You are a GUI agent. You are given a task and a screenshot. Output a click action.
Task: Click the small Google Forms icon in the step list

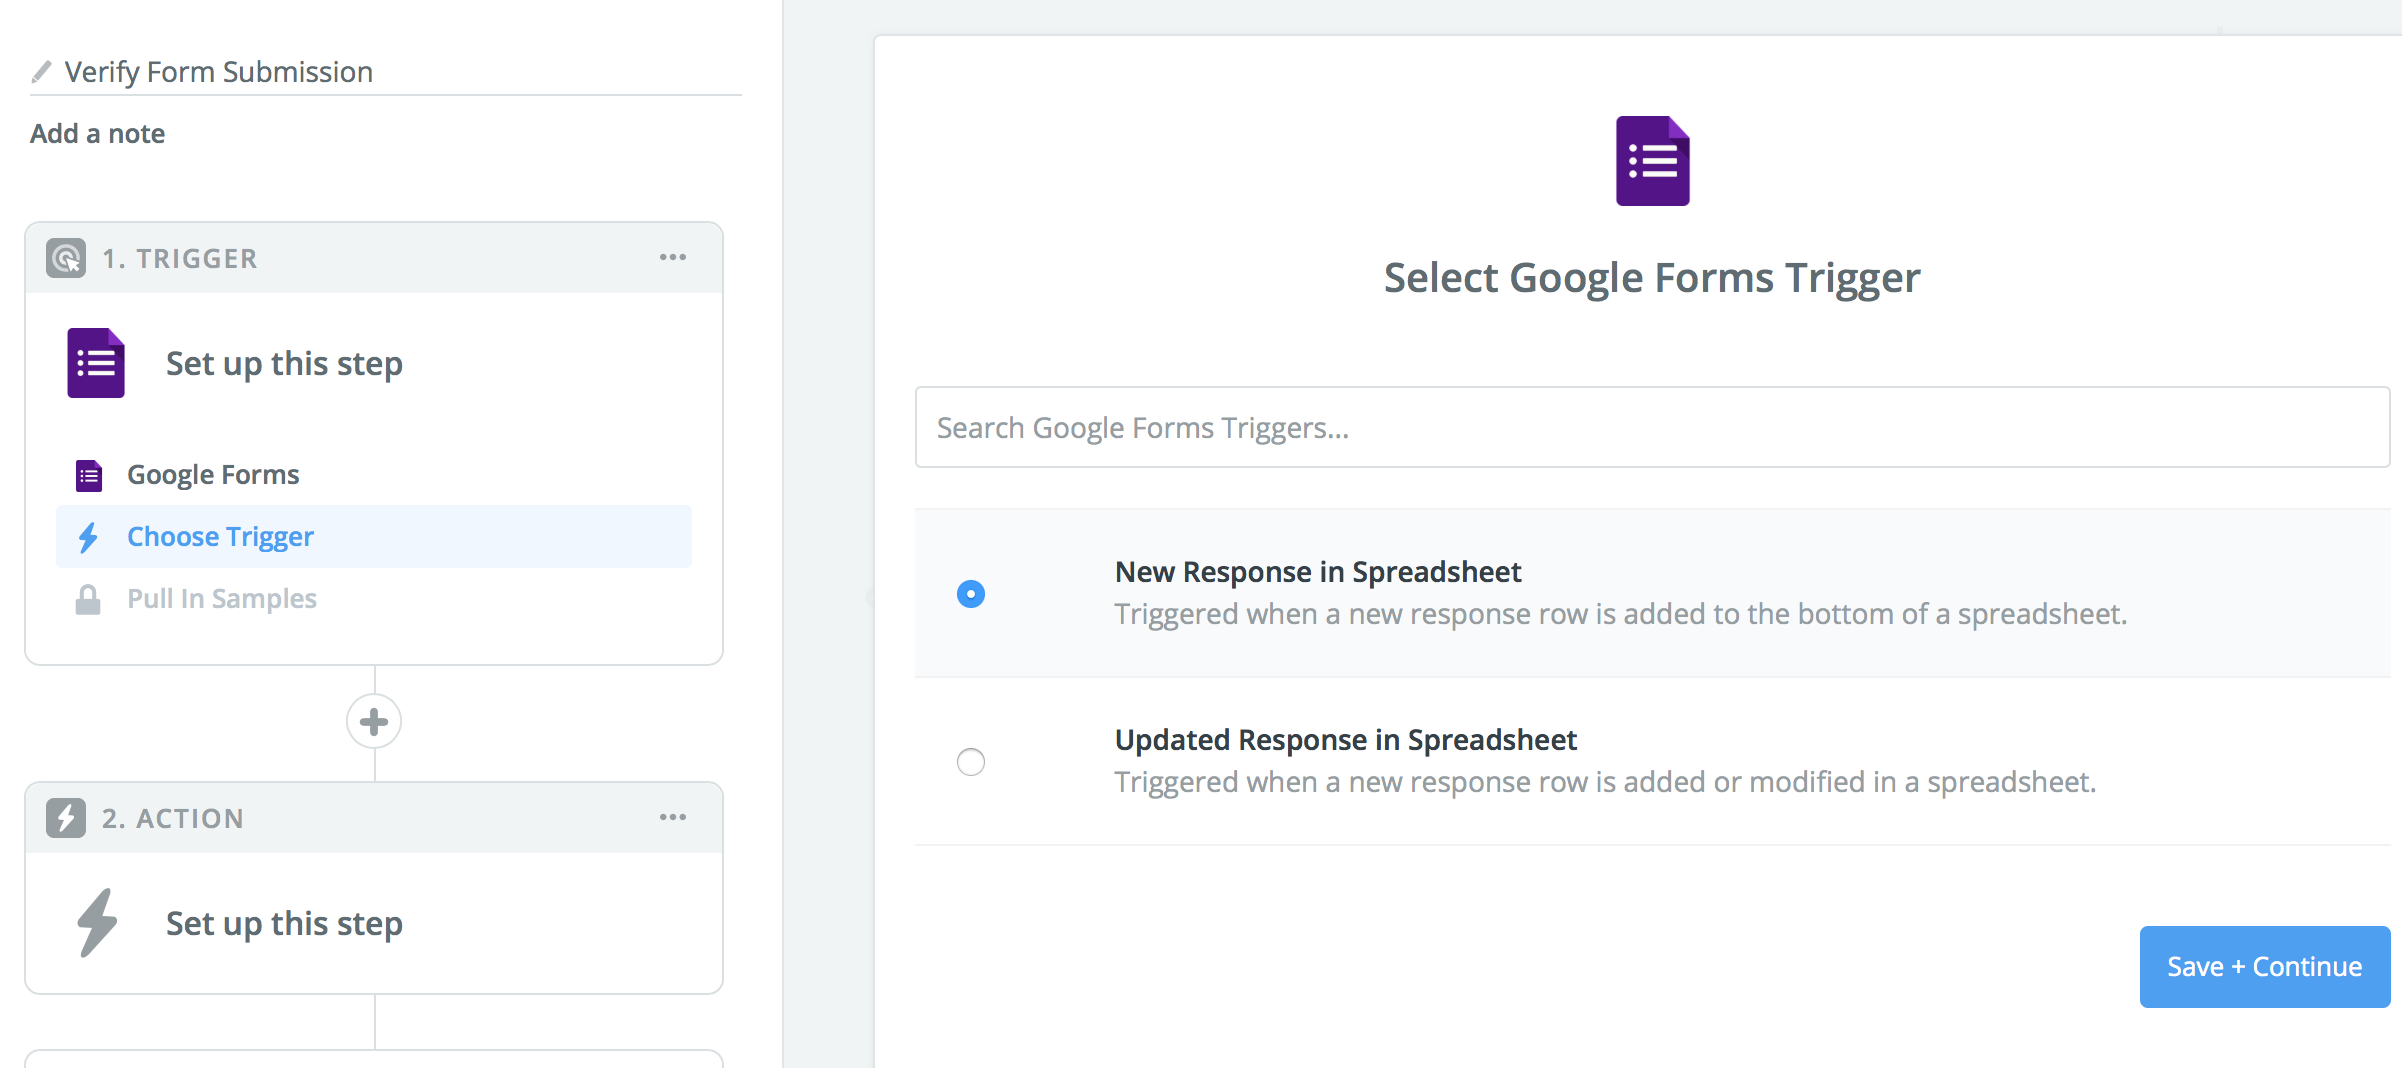tap(89, 475)
